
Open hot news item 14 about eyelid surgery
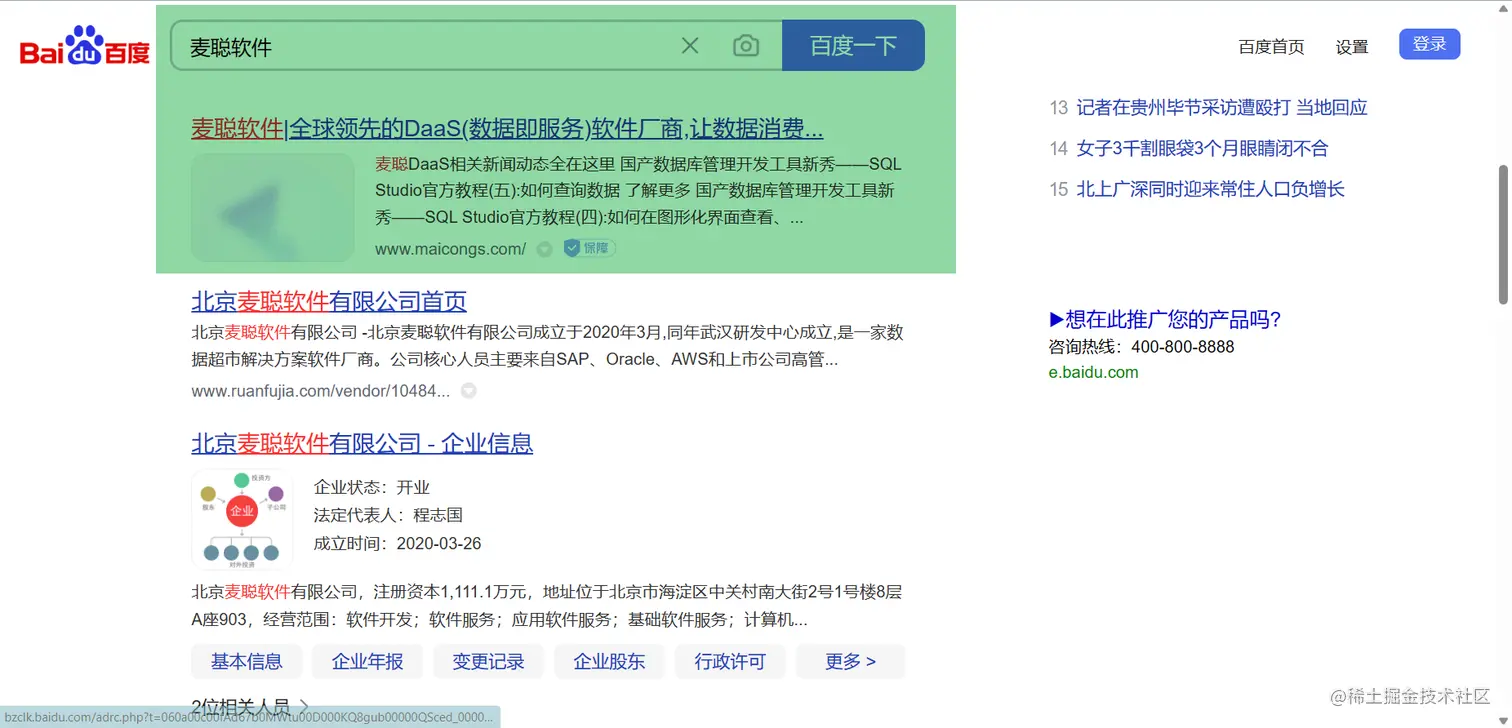tap(1204, 148)
